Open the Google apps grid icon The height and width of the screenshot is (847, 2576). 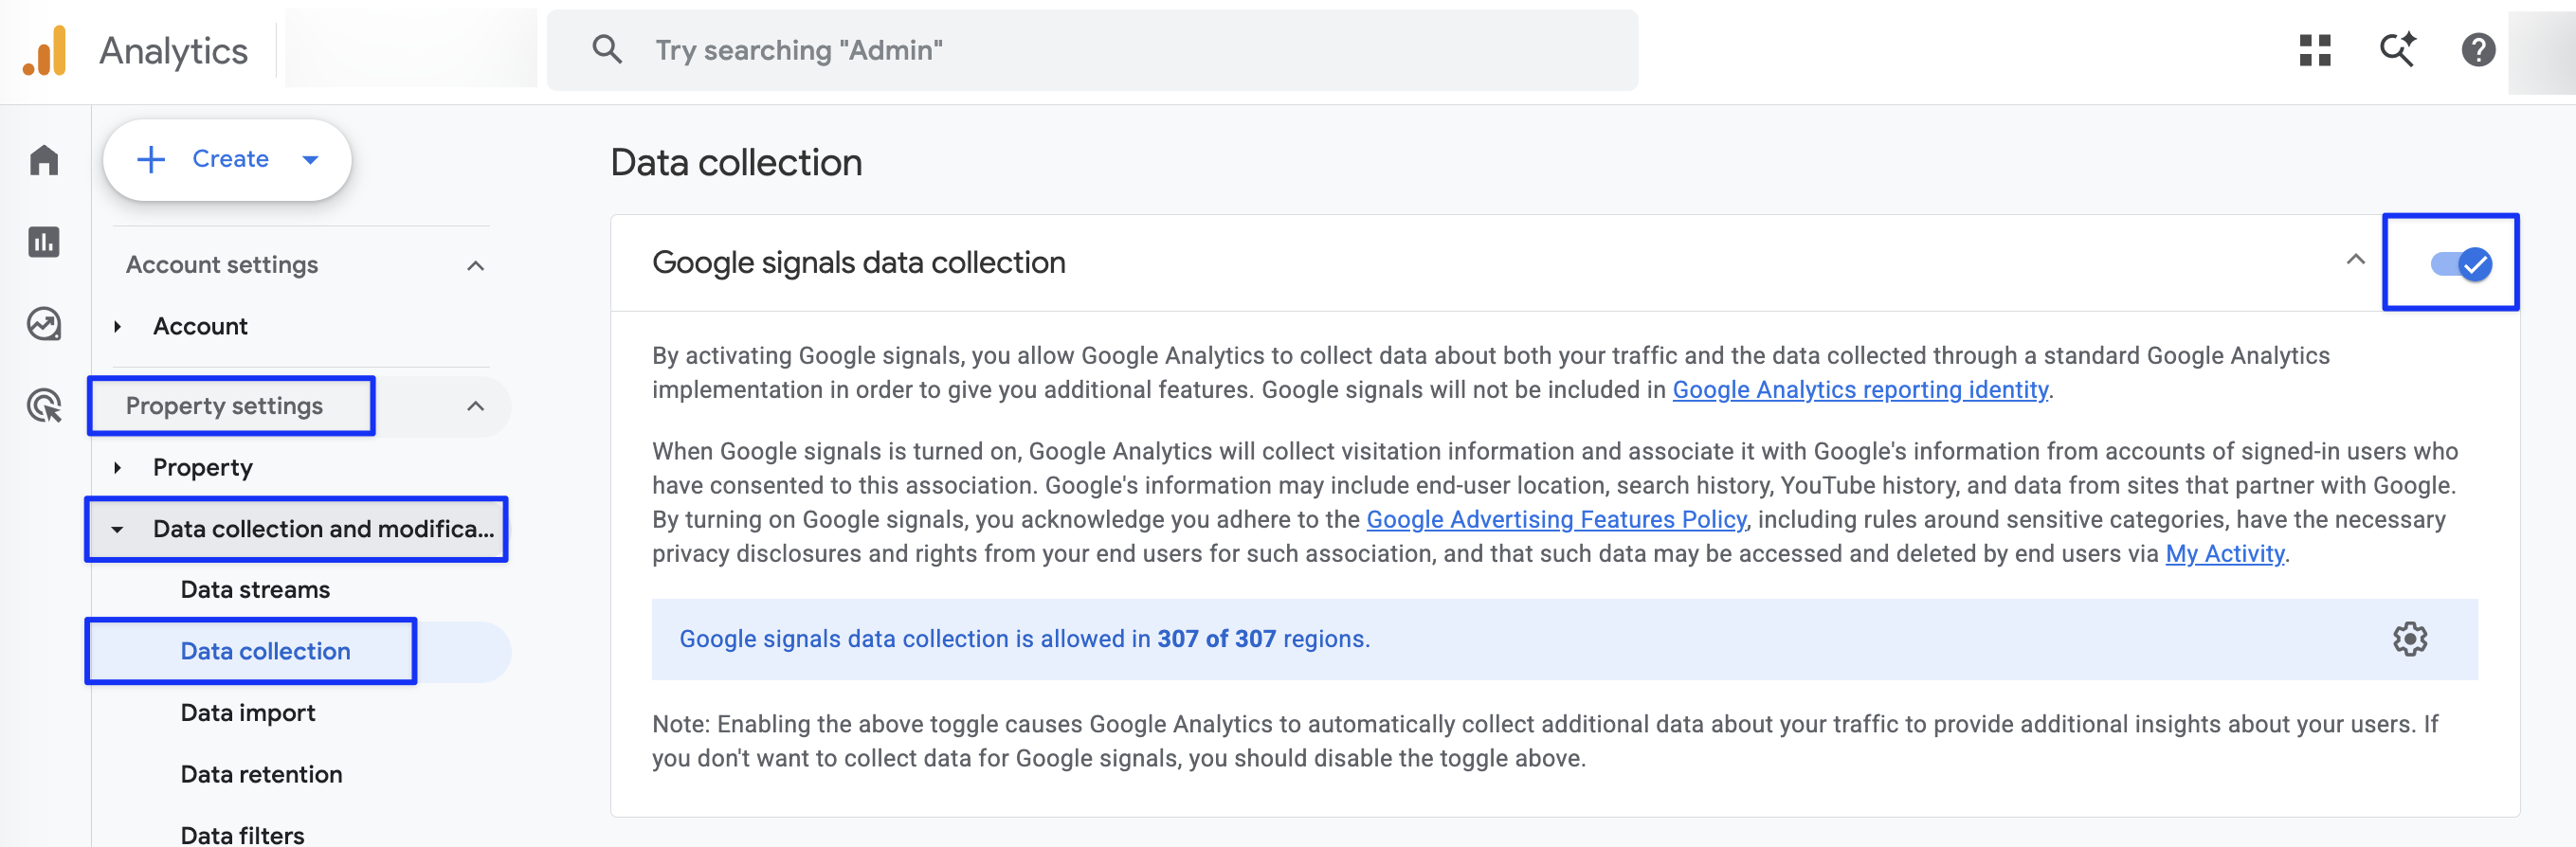click(2314, 50)
